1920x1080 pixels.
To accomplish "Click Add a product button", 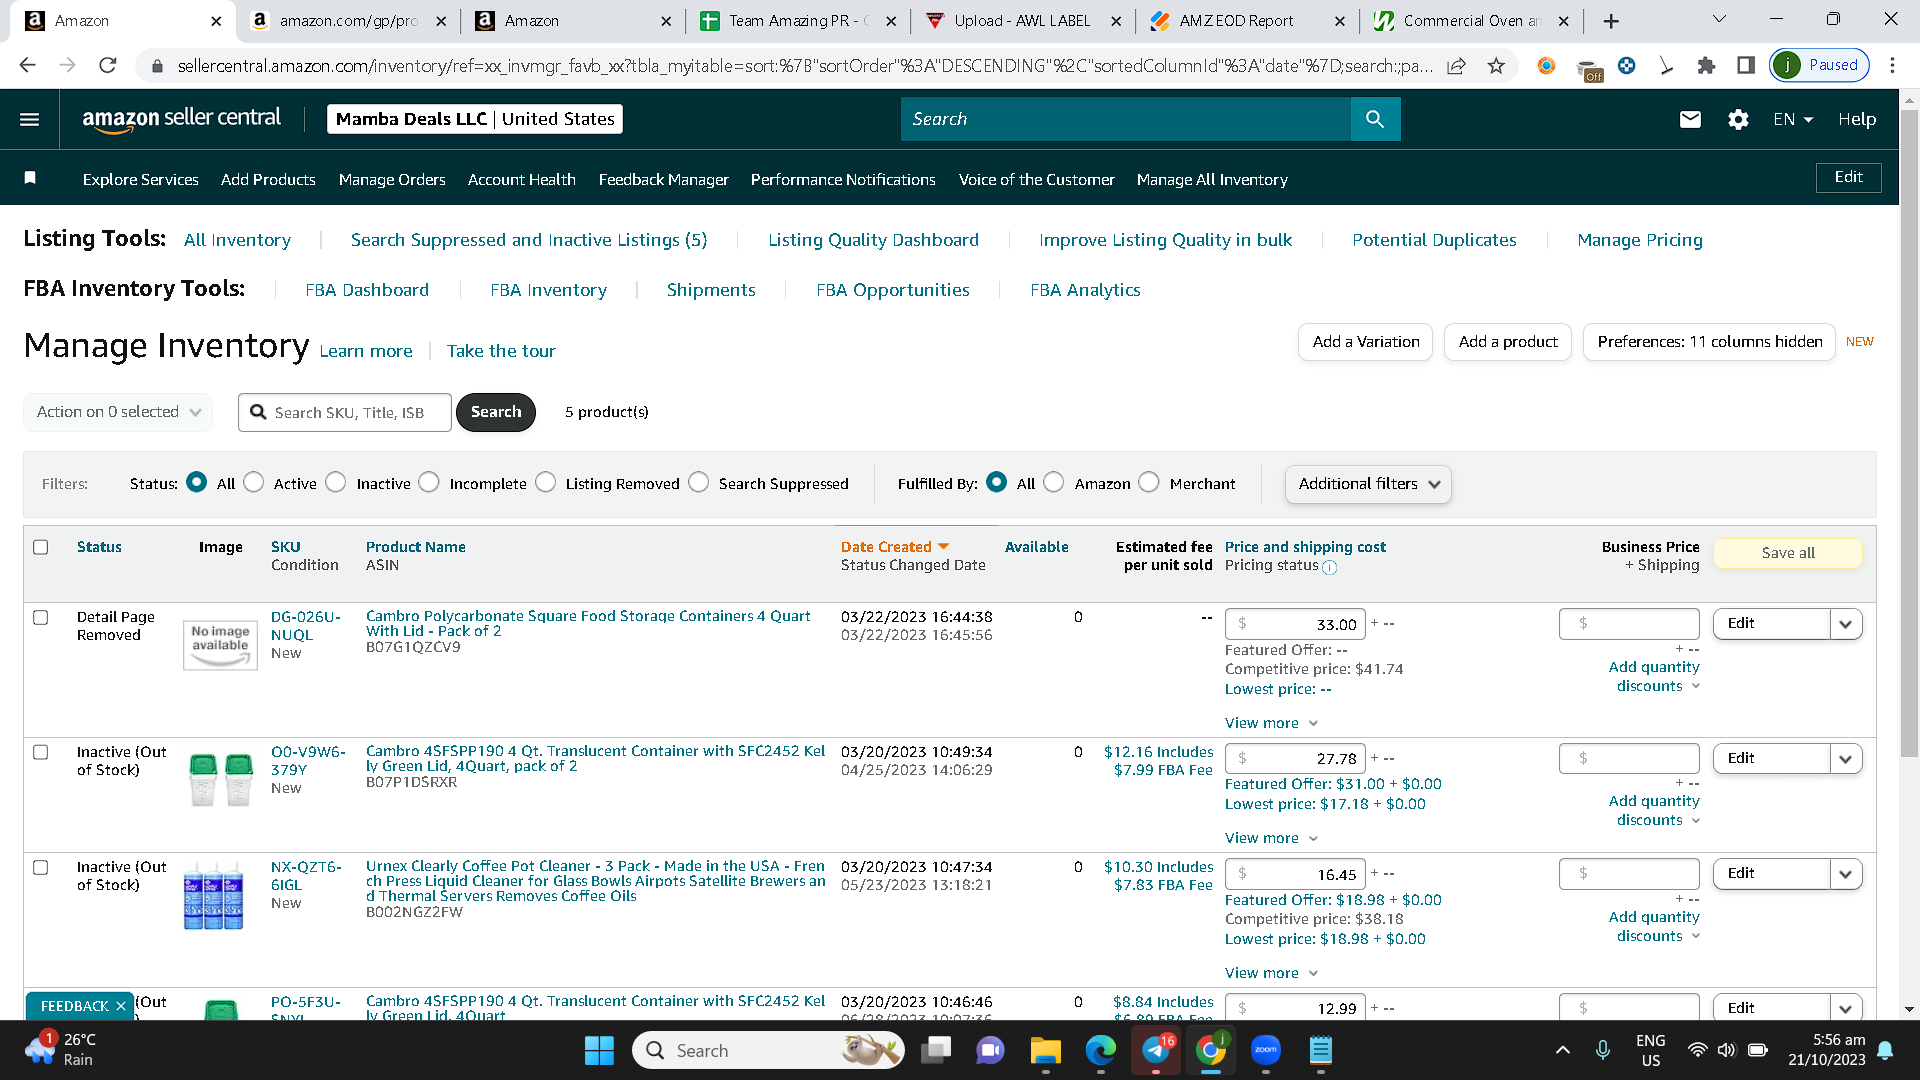I will click(x=1508, y=342).
